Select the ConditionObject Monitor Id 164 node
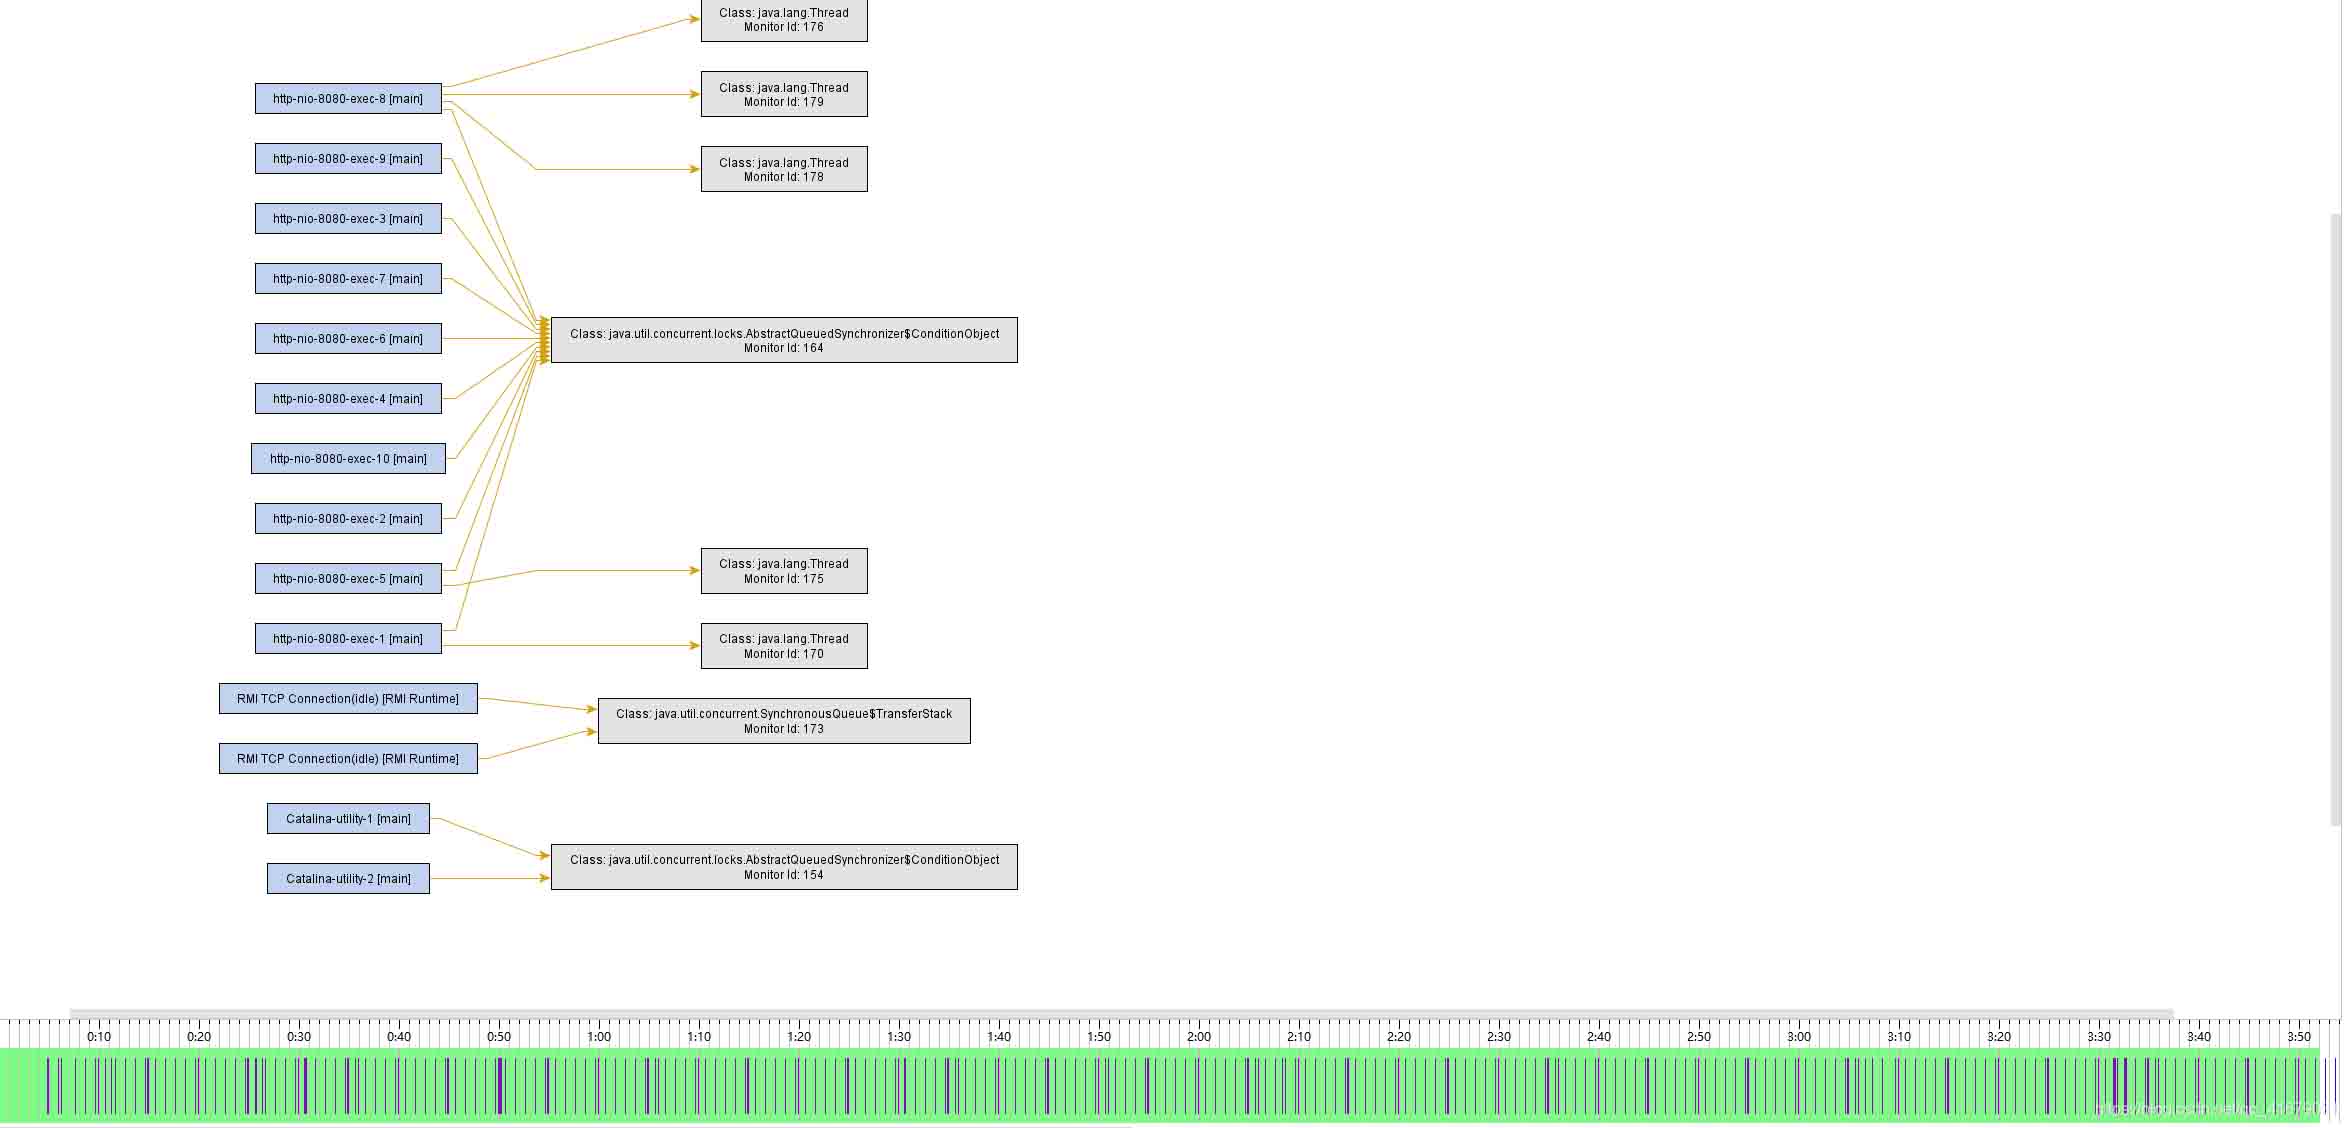This screenshot has height=1128, width=2347. (784, 341)
